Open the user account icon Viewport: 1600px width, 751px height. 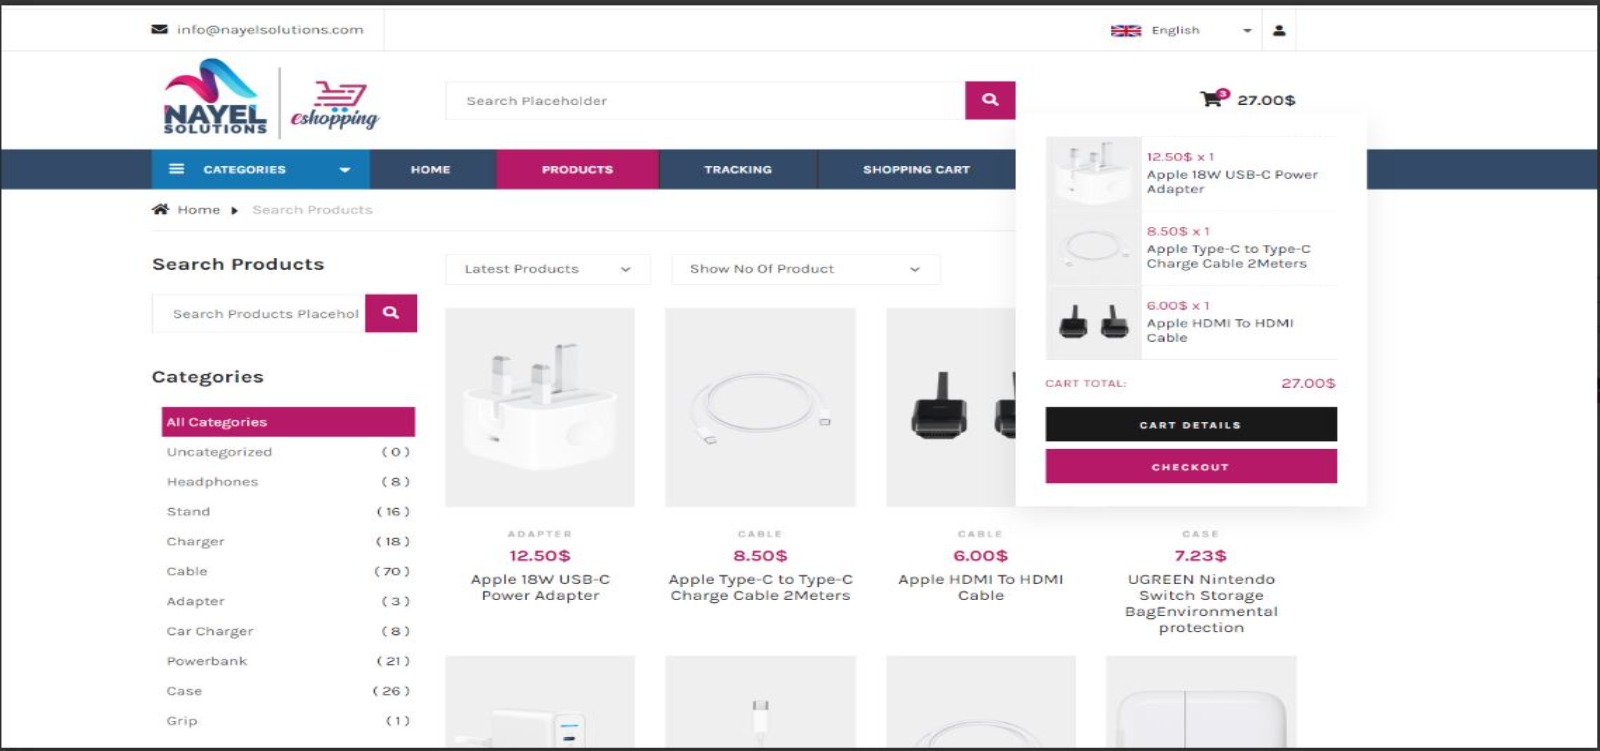click(x=1279, y=30)
